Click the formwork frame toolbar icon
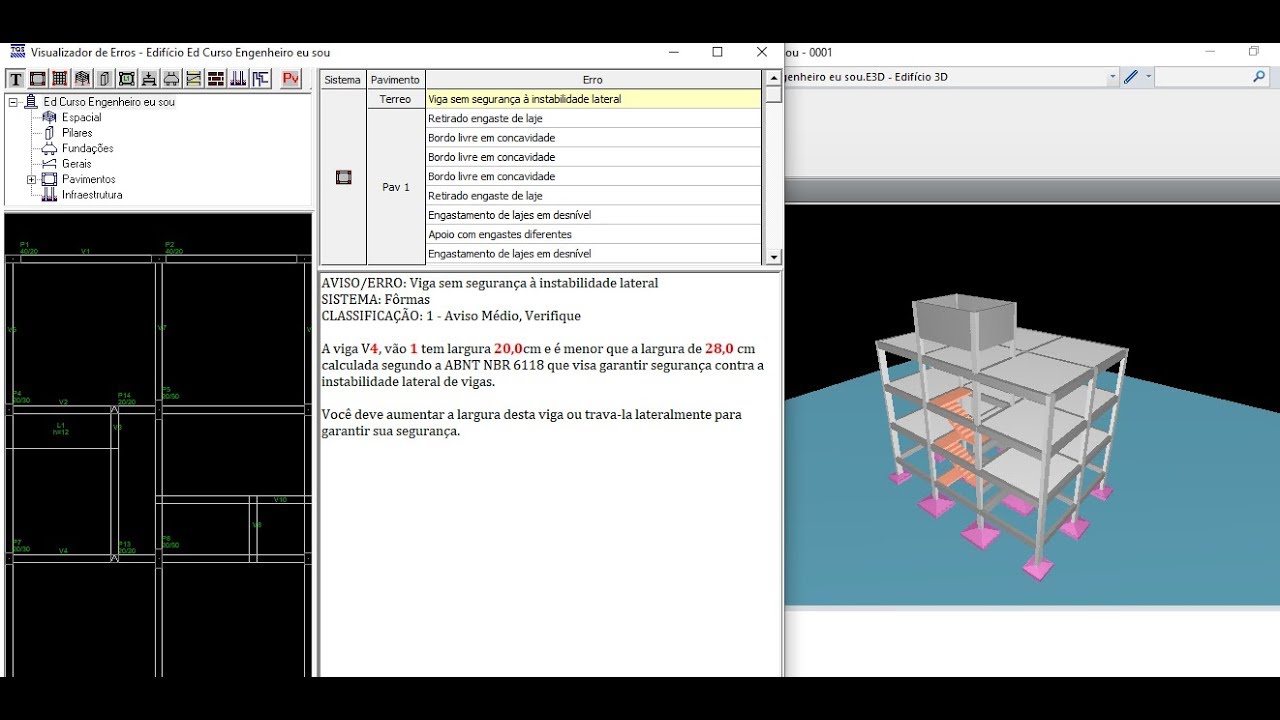Viewport: 1280px width, 720px height. pyautogui.click(x=38, y=79)
